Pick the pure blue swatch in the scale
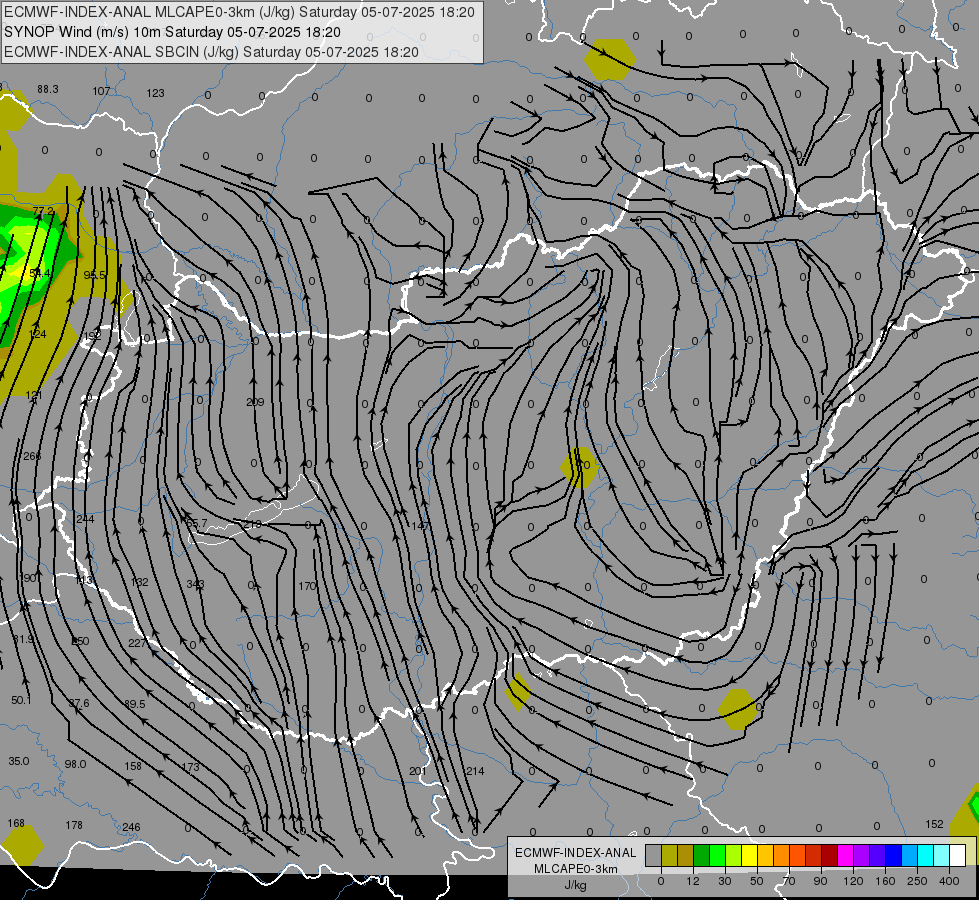The width and height of the screenshot is (979, 900). [x=894, y=855]
